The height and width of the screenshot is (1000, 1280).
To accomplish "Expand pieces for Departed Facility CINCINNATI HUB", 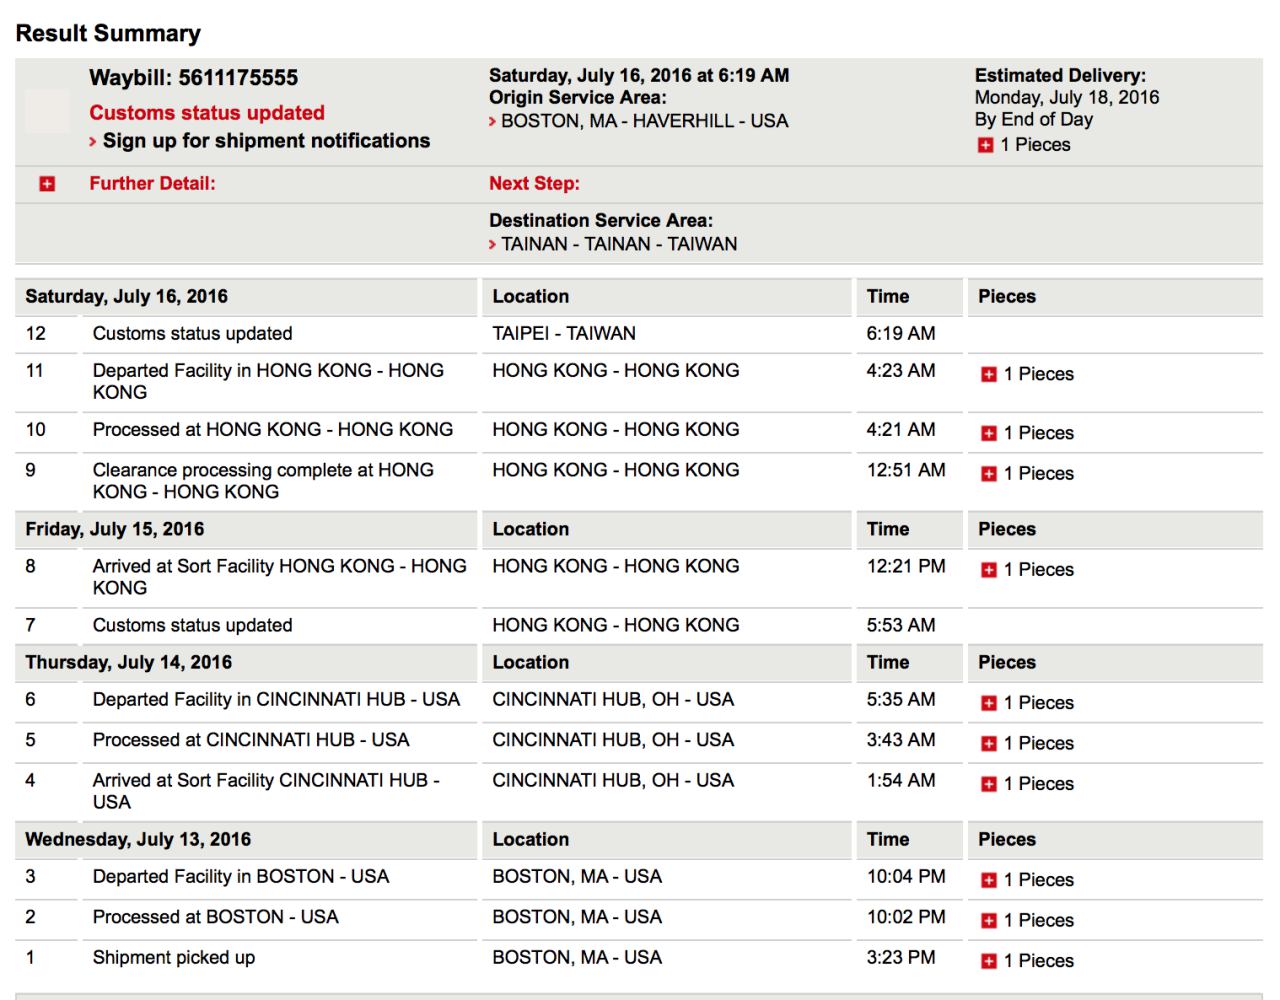I will pyautogui.click(x=989, y=703).
